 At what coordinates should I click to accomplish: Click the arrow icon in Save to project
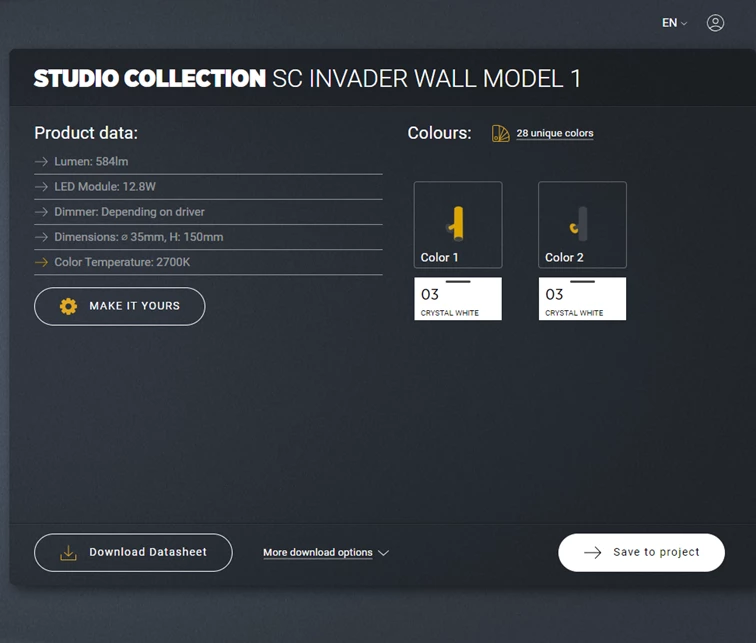click(x=592, y=552)
